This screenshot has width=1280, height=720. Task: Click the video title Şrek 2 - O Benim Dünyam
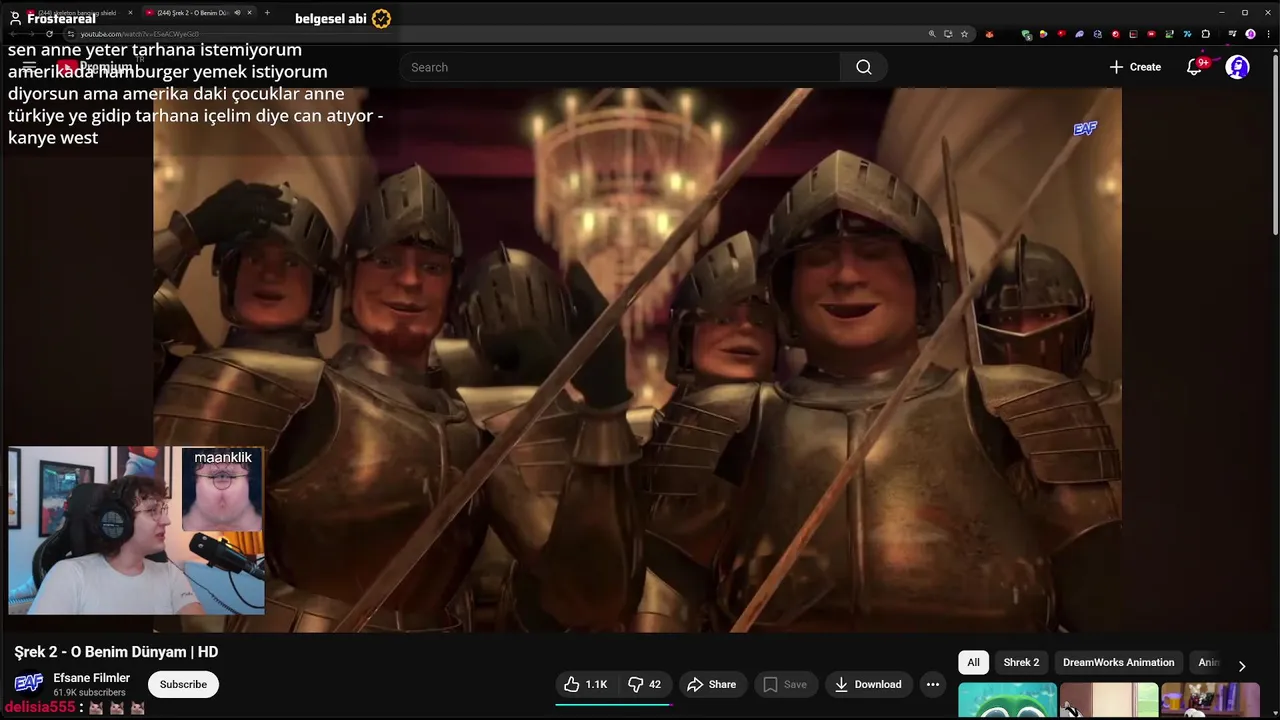116,652
